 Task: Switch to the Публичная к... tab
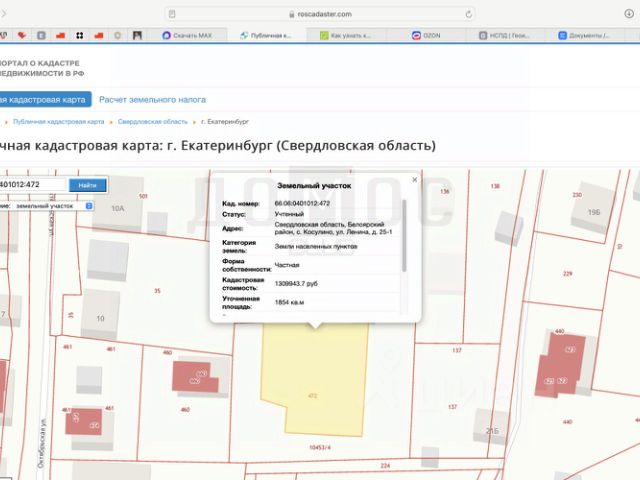click(266, 36)
